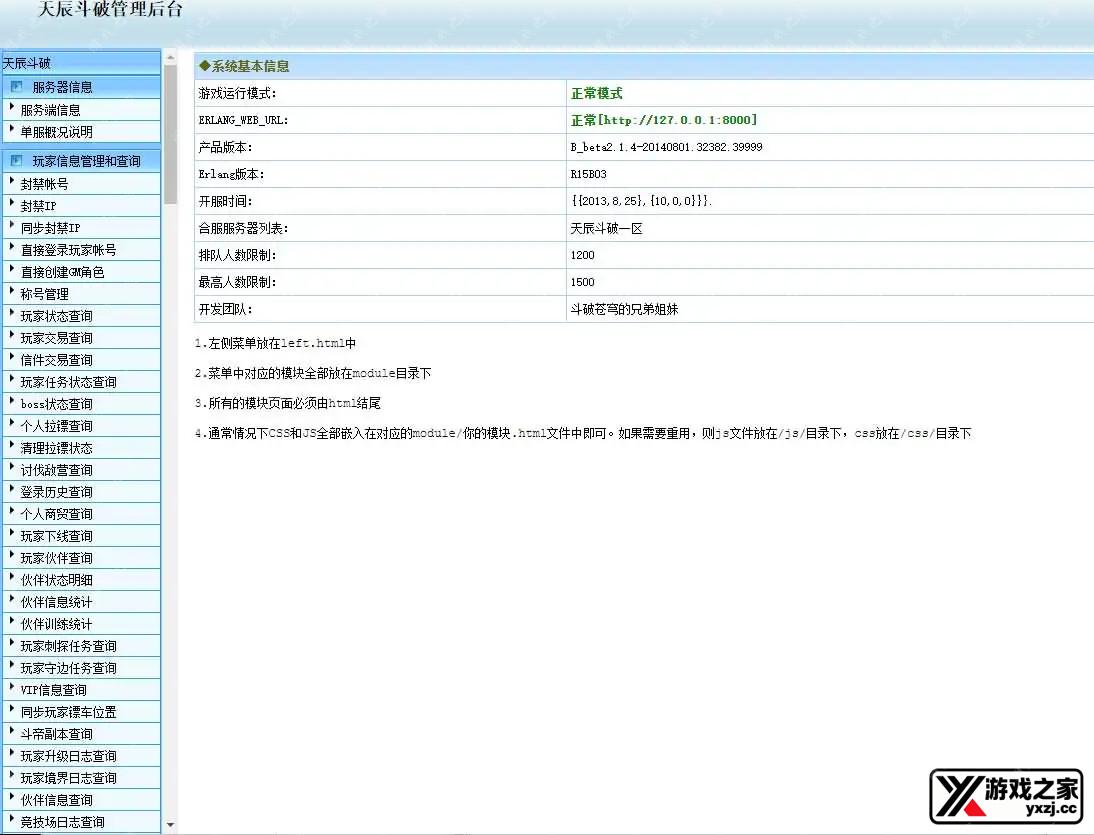Click the 1500 max players value
1094x835 pixels.
[x=583, y=283]
